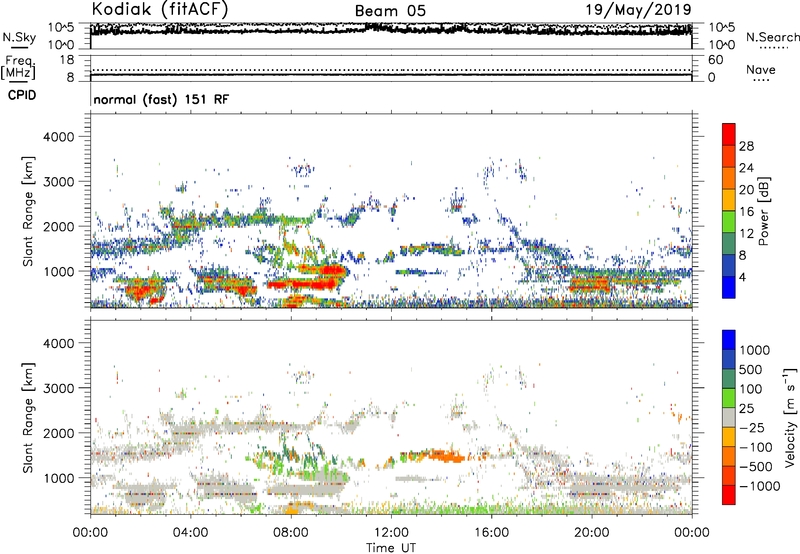Pick the light green 12-16 dB Power segment
Image resolution: width=800 pixels, height=554 pixels.
729,222
